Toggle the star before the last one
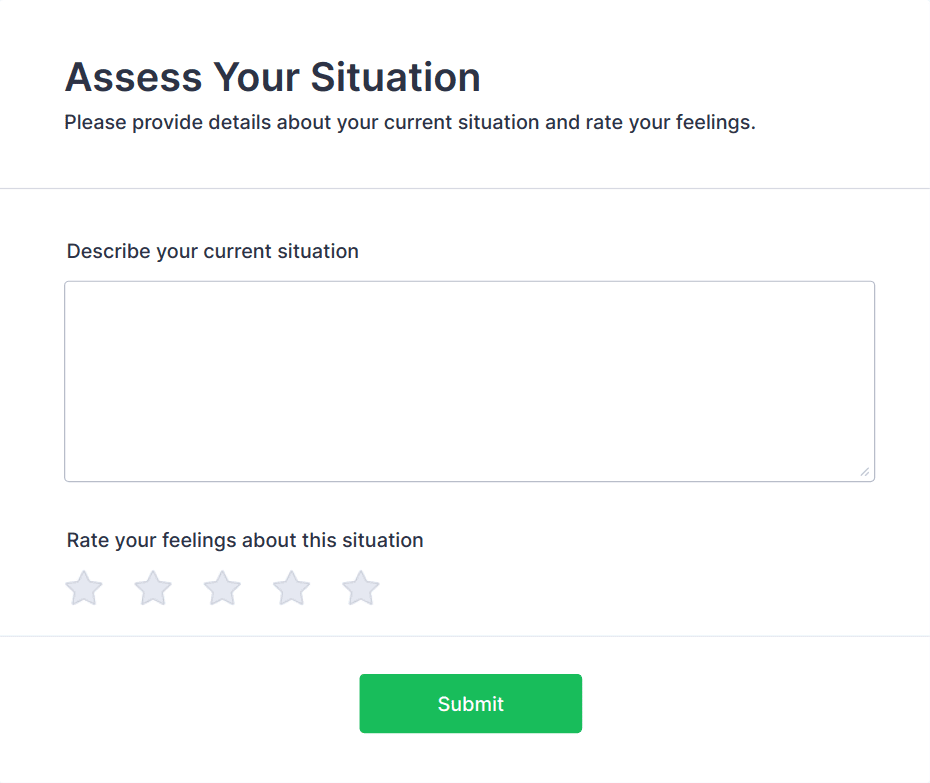Image resolution: width=930 pixels, height=783 pixels. [x=292, y=588]
